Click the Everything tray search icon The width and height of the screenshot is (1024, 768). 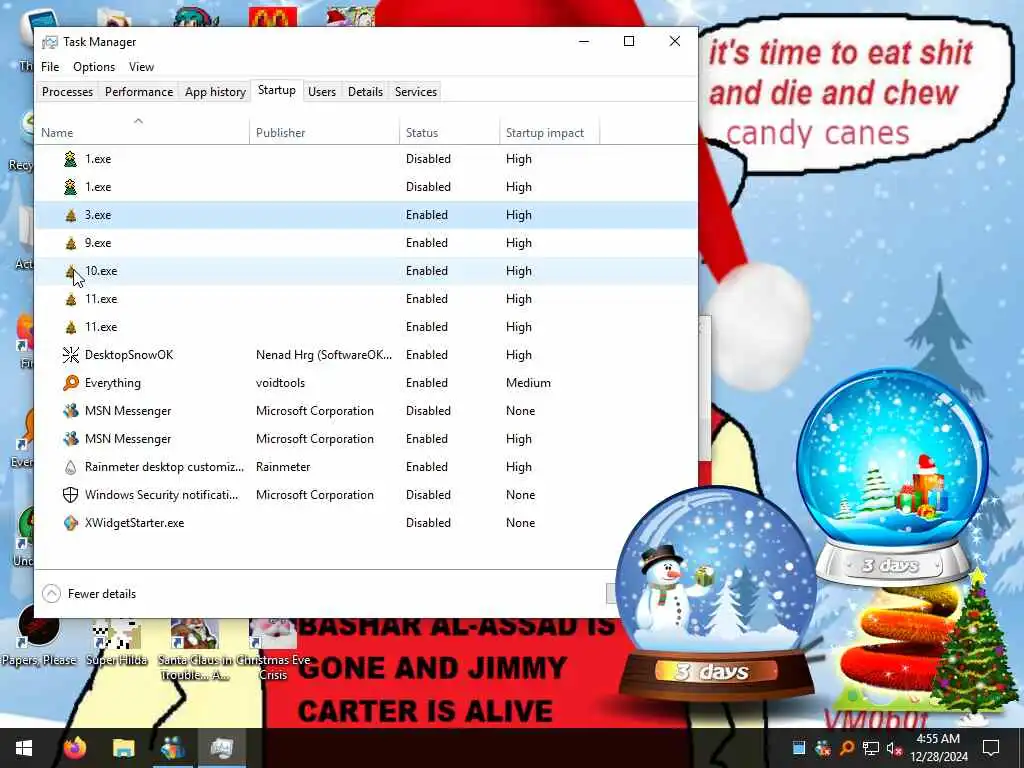(x=846, y=748)
